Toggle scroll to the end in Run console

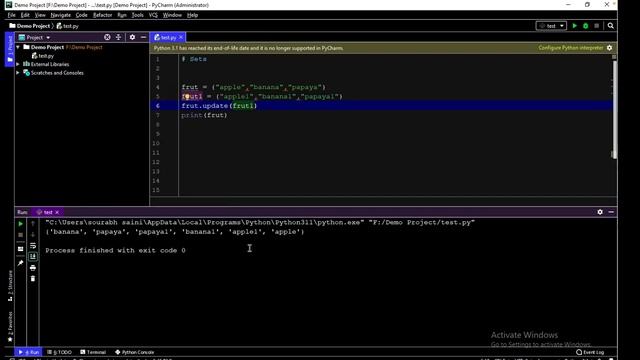tap(33, 256)
